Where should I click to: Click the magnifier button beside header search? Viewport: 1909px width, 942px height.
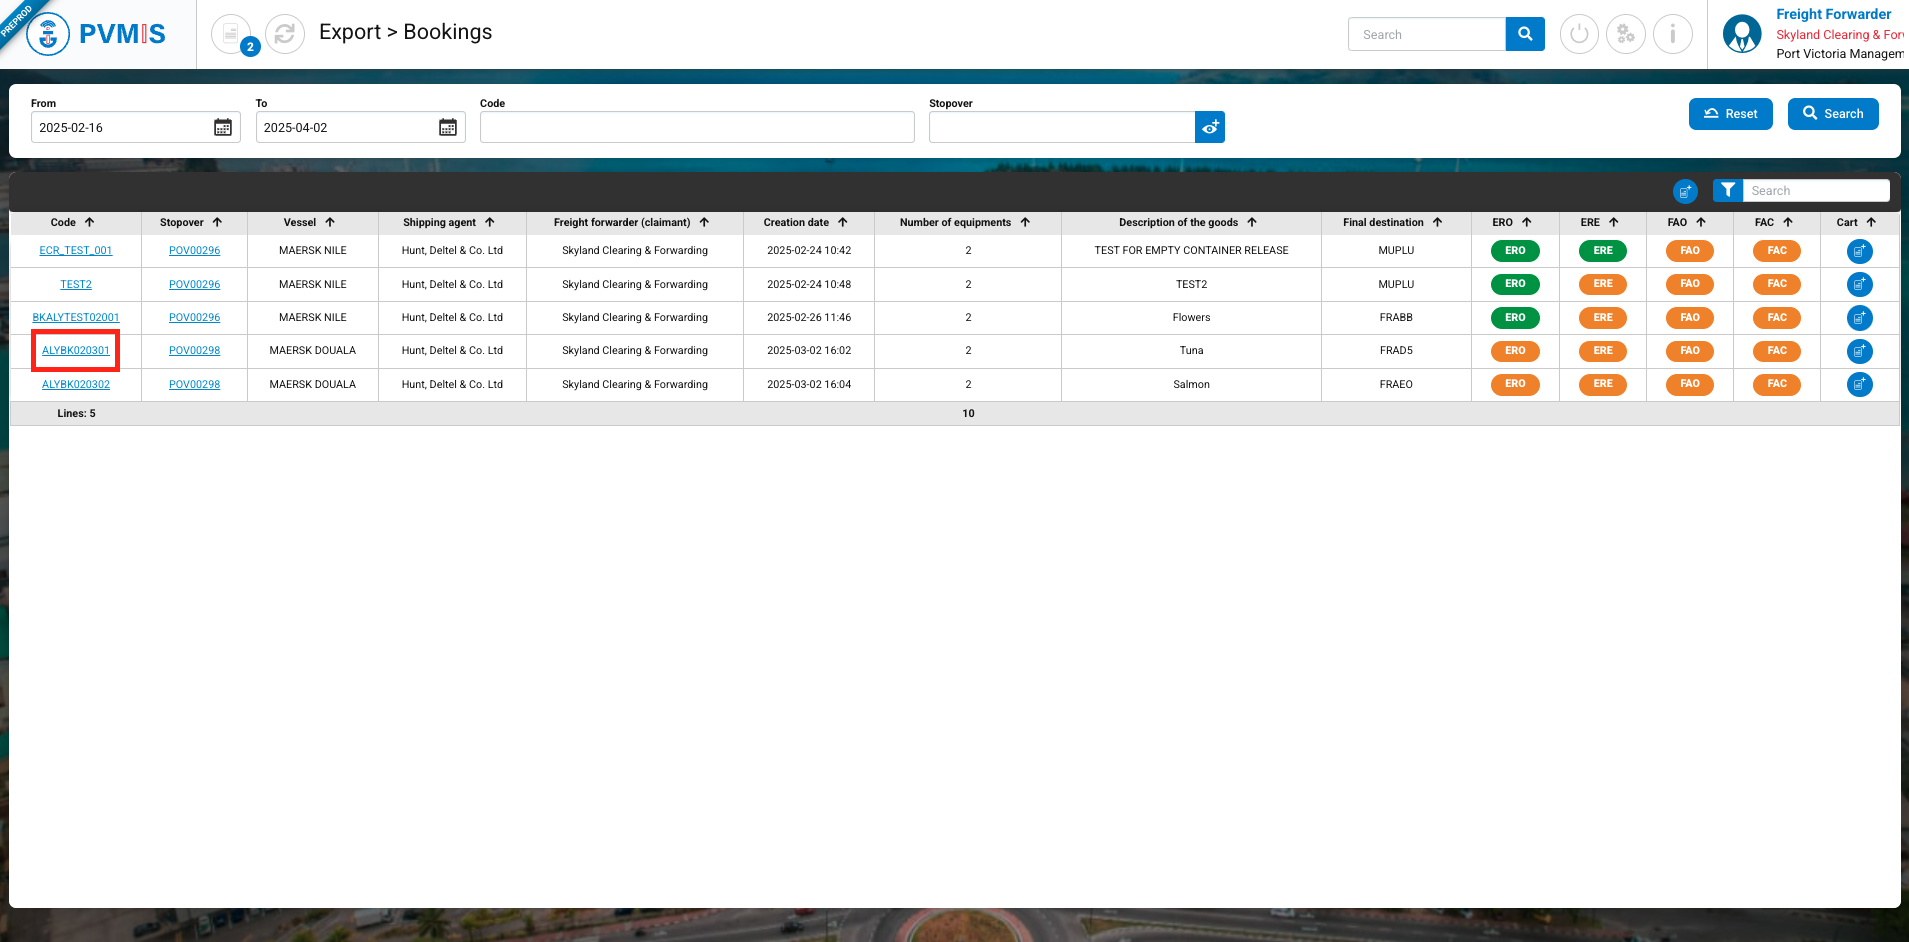1525,34
